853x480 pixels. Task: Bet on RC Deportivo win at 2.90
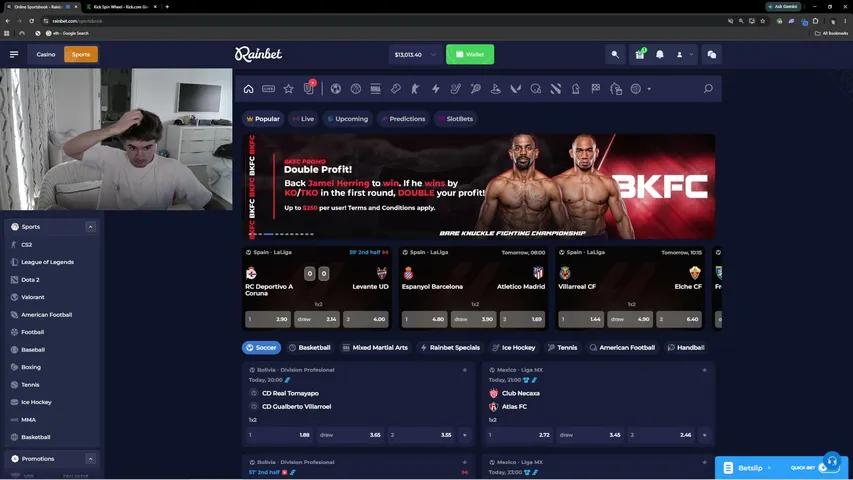[268, 319]
